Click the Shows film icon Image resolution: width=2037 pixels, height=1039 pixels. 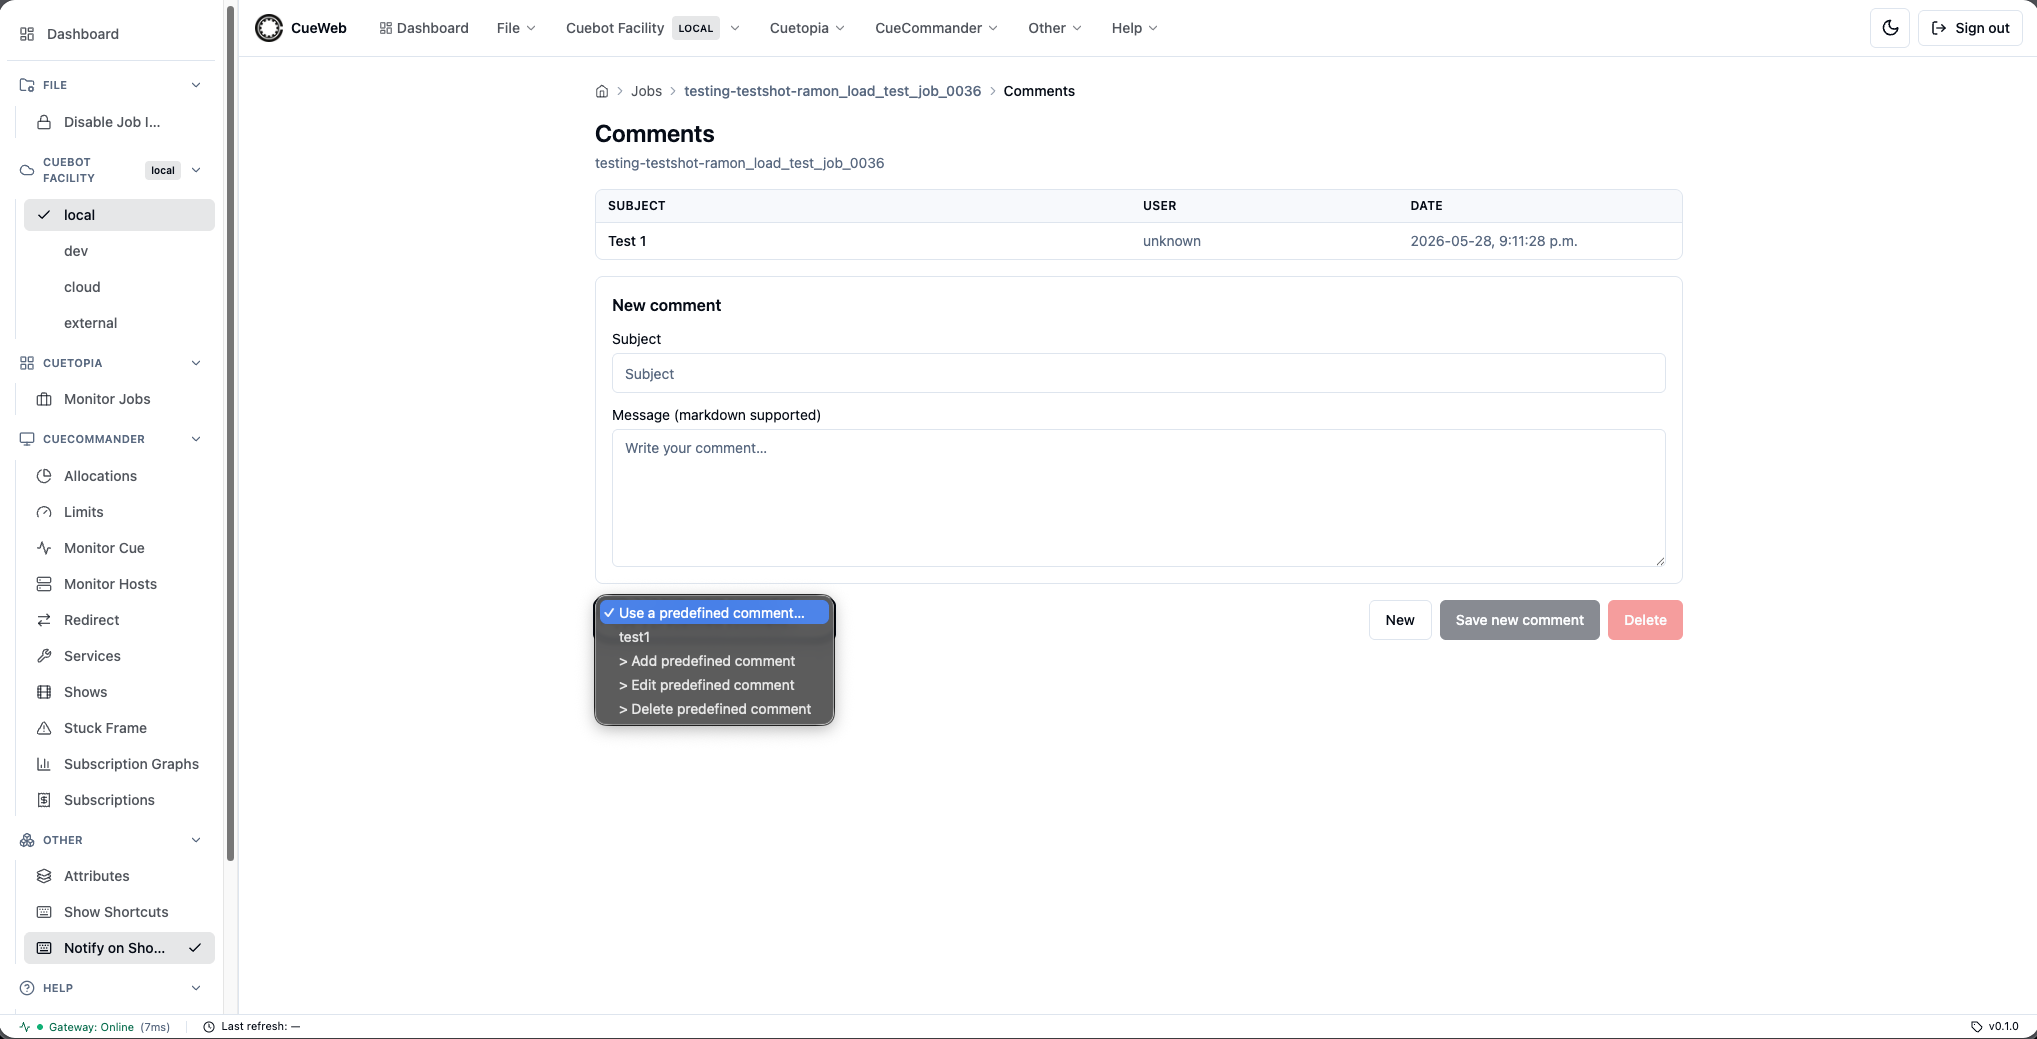44,692
